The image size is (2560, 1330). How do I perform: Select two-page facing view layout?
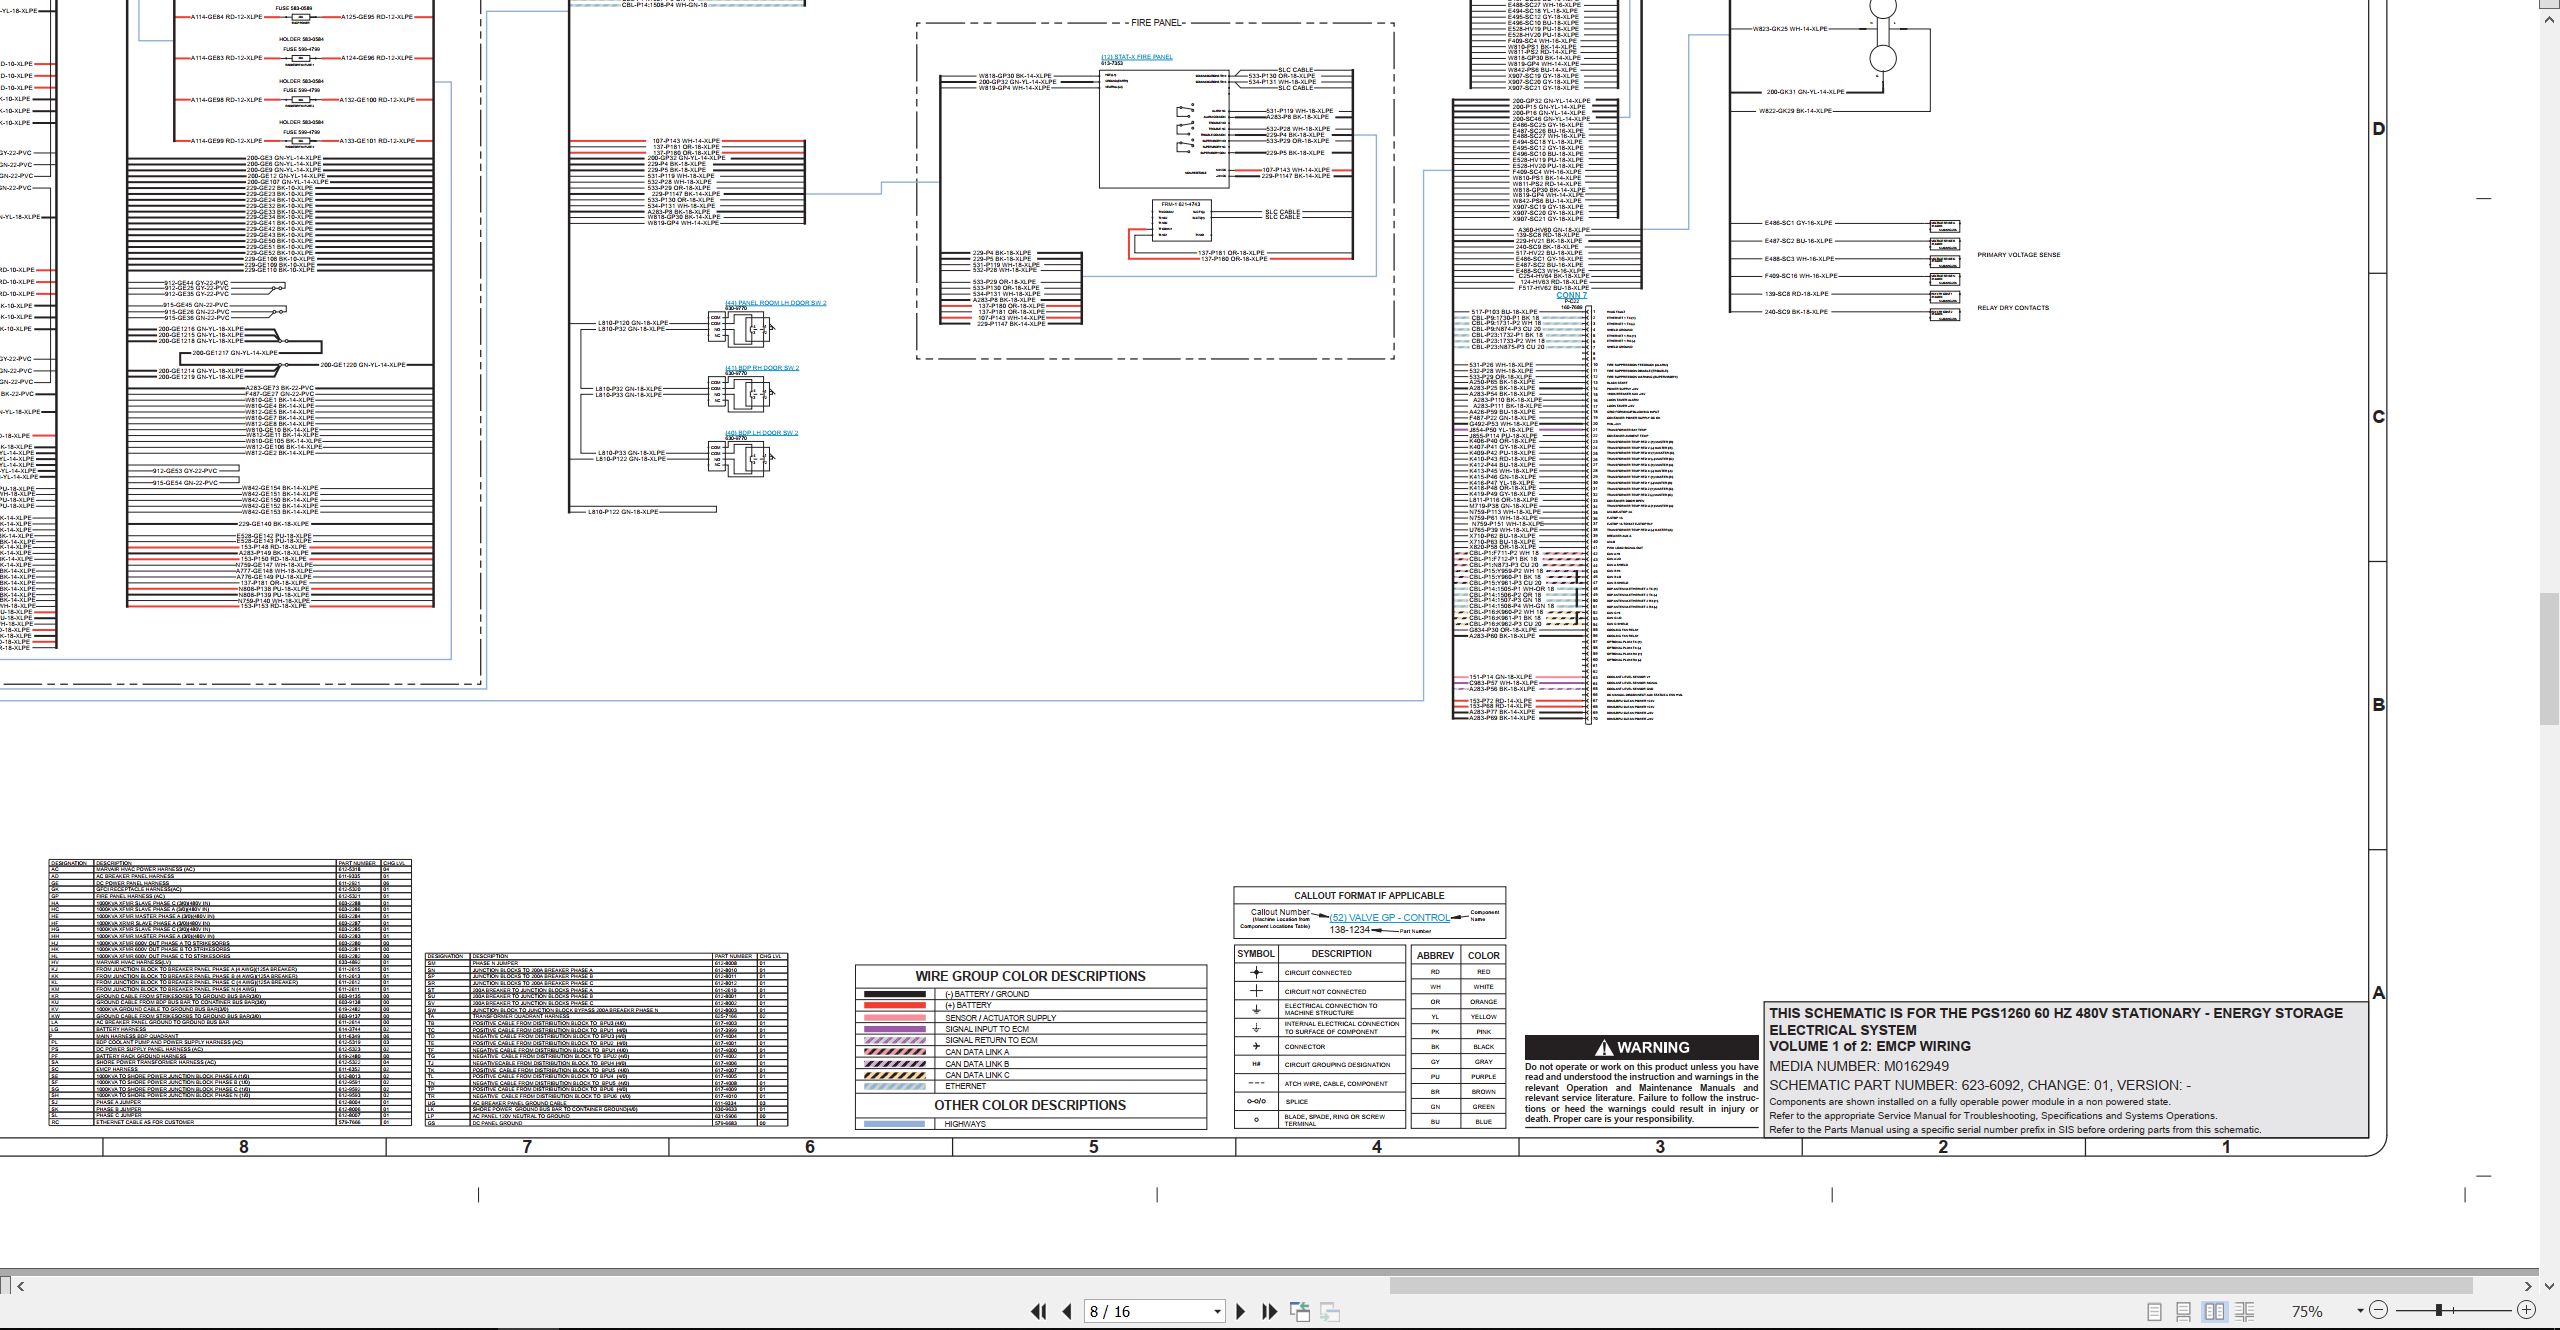[2214, 1311]
